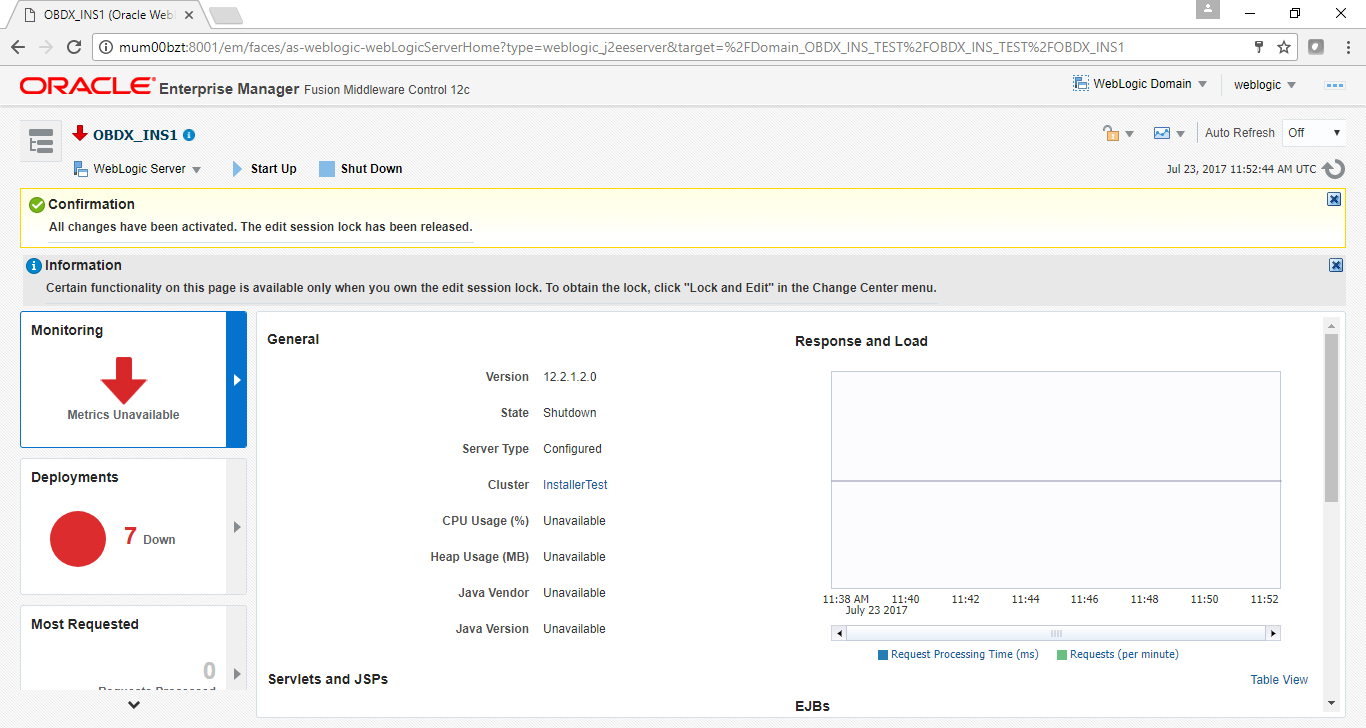
Task: Click the State value Shutdown
Action: tap(570, 413)
